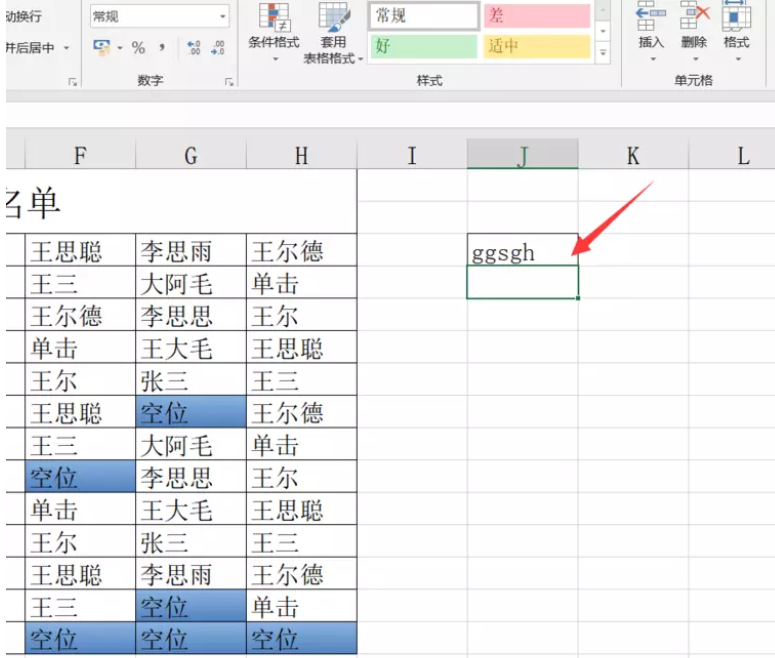Apply percent style format
775x658 pixels.
pyautogui.click(x=138, y=48)
